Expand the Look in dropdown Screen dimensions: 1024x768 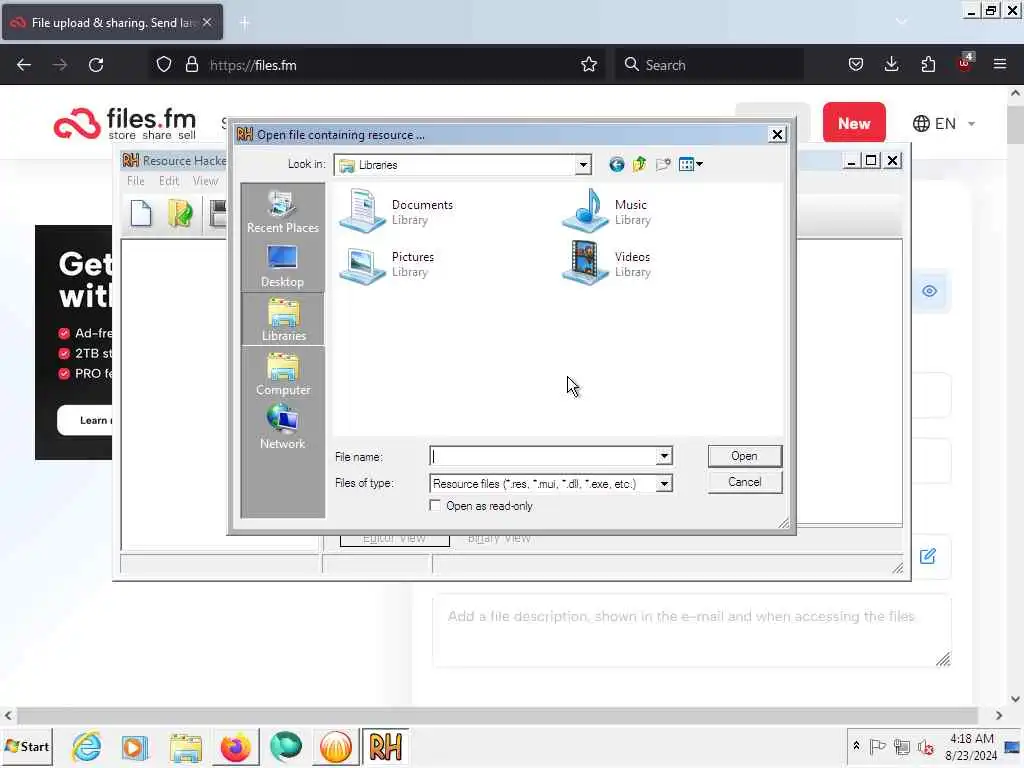tap(583, 165)
